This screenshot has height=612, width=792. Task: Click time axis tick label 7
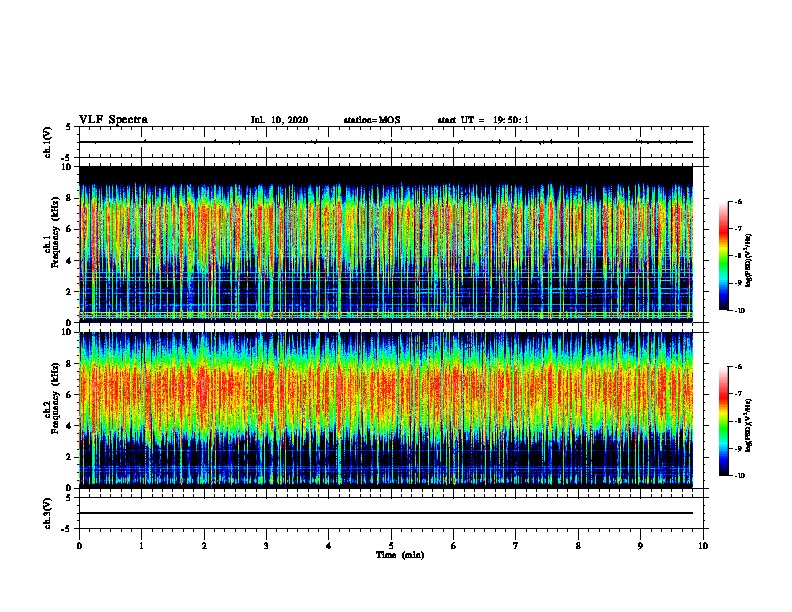[x=516, y=546]
